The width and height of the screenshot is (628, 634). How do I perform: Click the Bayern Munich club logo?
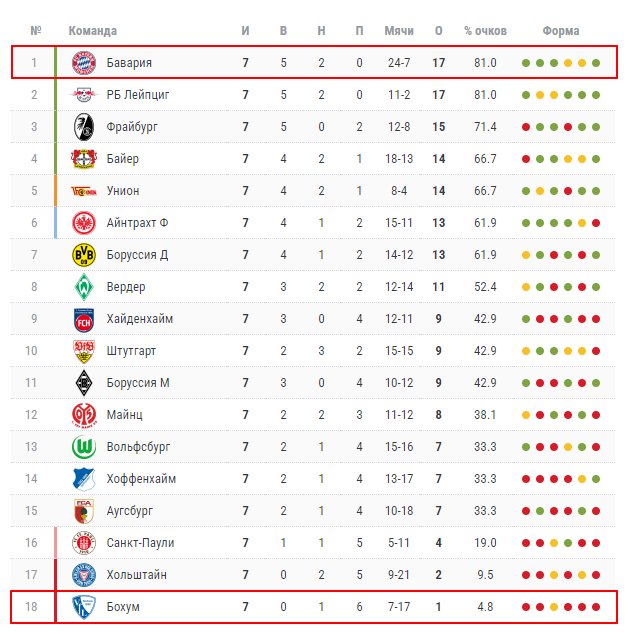[83, 63]
